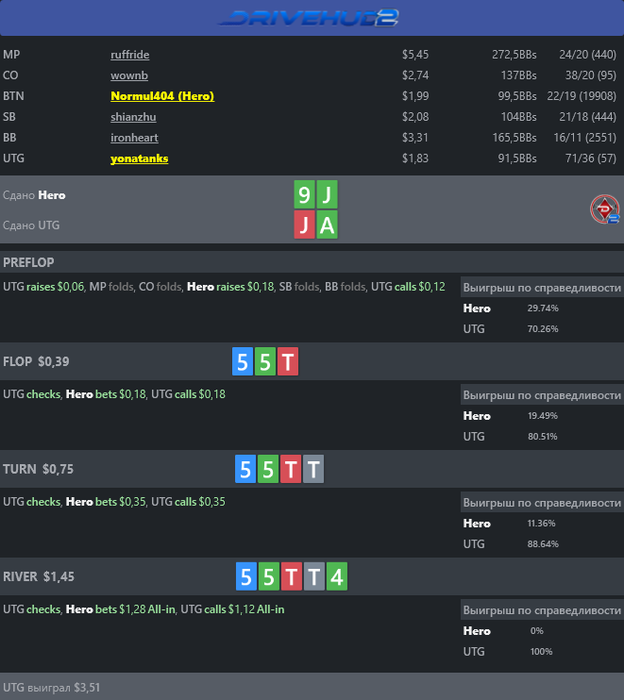
Task: Click the green 5 card on the flop row
Action: (265, 361)
